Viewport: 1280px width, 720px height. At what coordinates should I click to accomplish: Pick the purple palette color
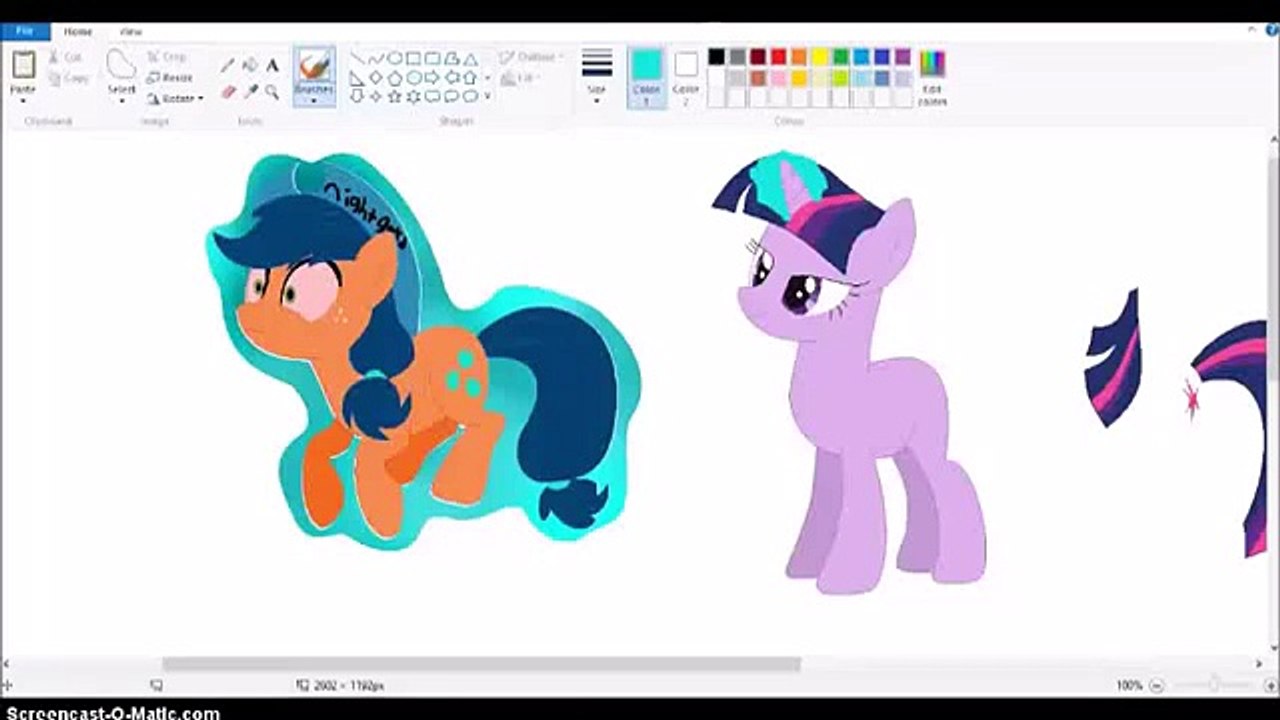[903, 57]
